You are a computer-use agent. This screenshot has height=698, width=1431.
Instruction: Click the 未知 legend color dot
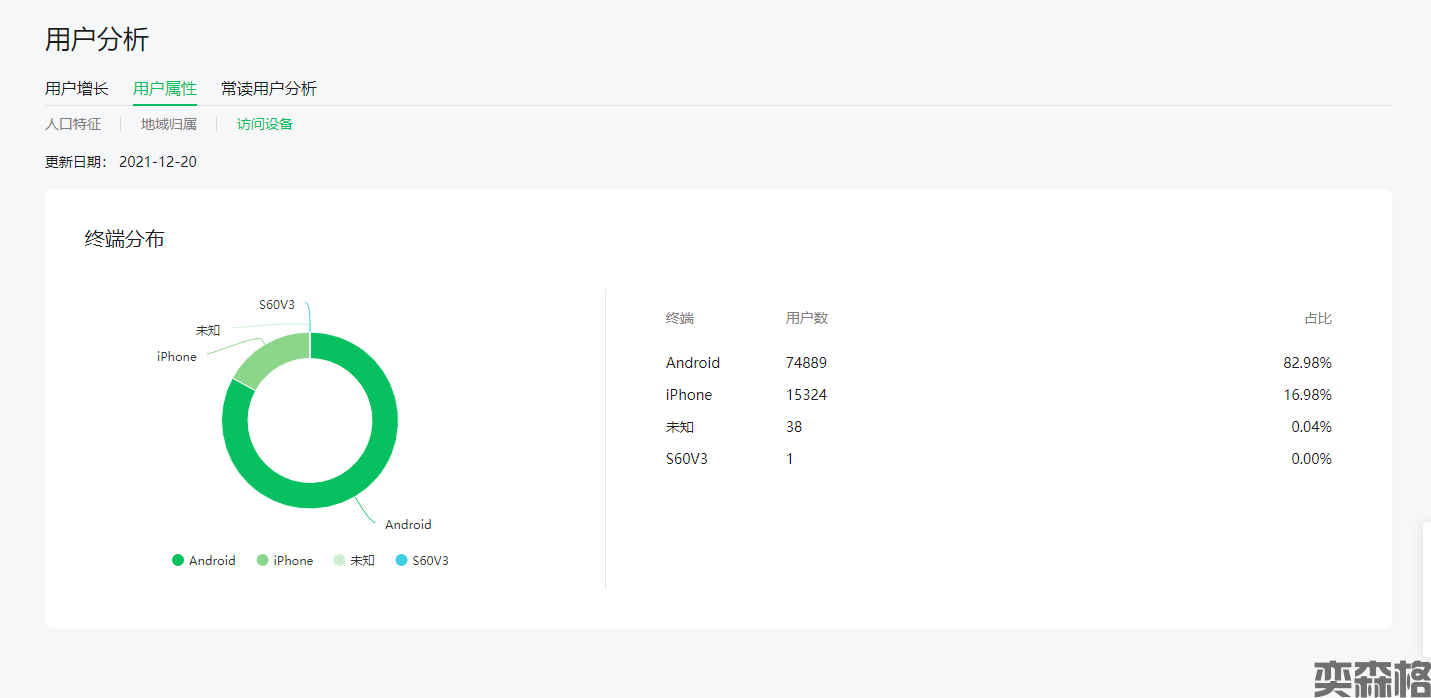(x=340, y=561)
